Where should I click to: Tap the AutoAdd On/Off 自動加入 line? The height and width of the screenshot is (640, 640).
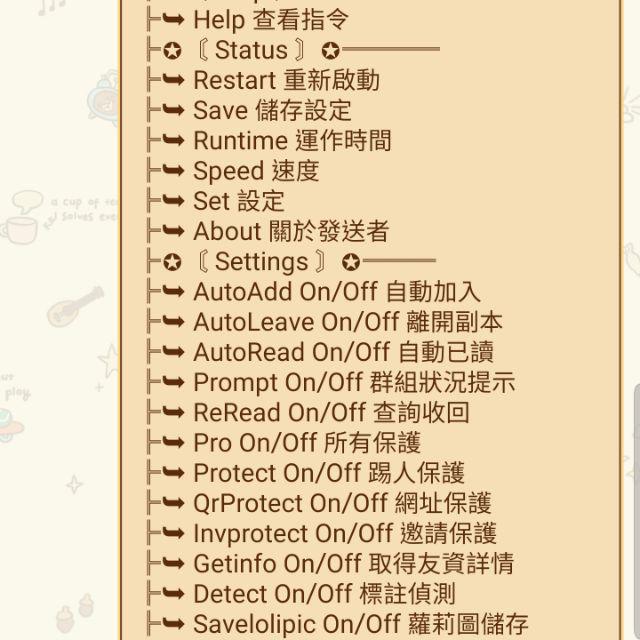pos(313,292)
